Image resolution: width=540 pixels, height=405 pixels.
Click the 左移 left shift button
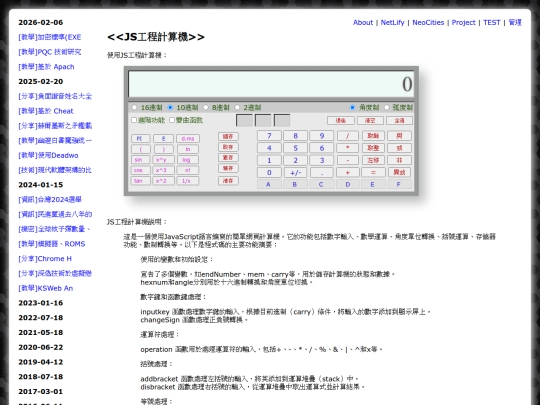click(373, 160)
